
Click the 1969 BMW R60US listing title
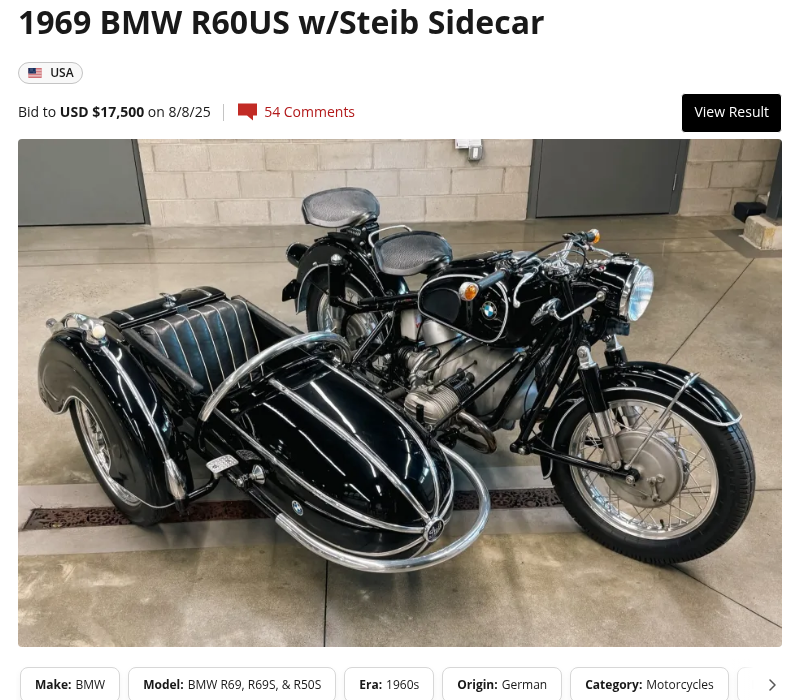[x=281, y=22]
